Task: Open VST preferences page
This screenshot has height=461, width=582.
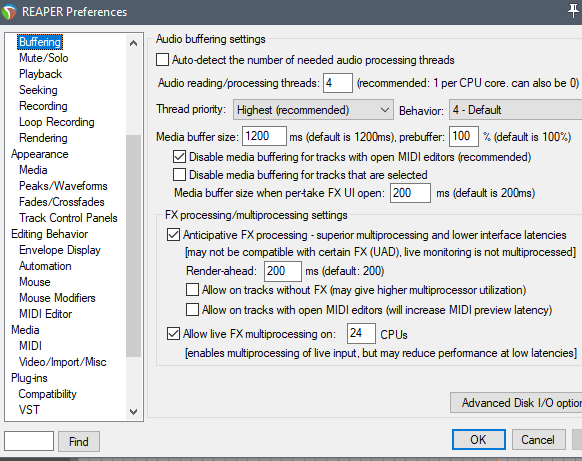Action: click(29, 410)
